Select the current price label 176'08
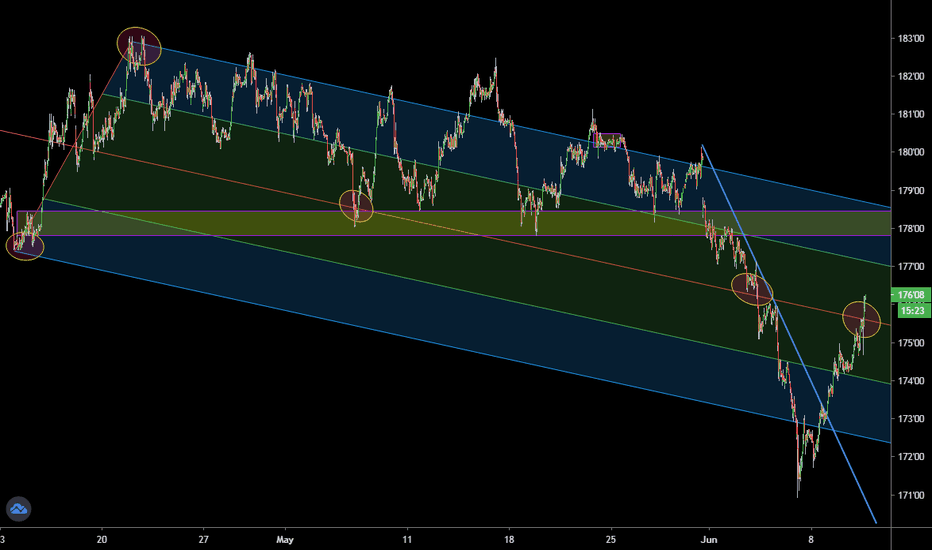This screenshot has width=932, height=550. pyautogui.click(x=911, y=295)
